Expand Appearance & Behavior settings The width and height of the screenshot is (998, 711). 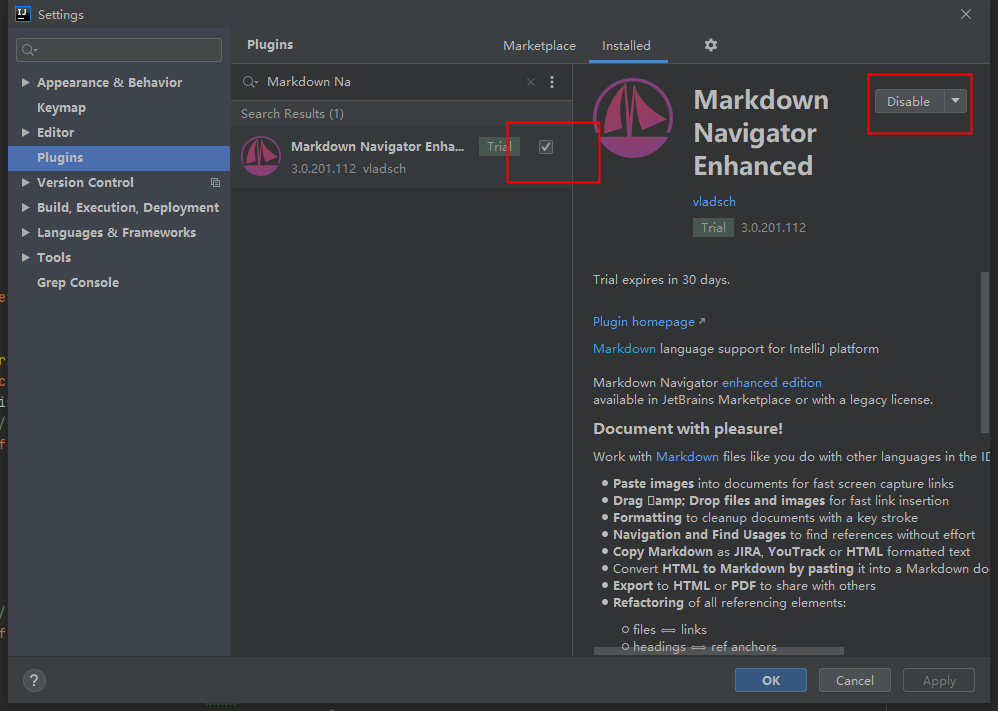(25, 82)
